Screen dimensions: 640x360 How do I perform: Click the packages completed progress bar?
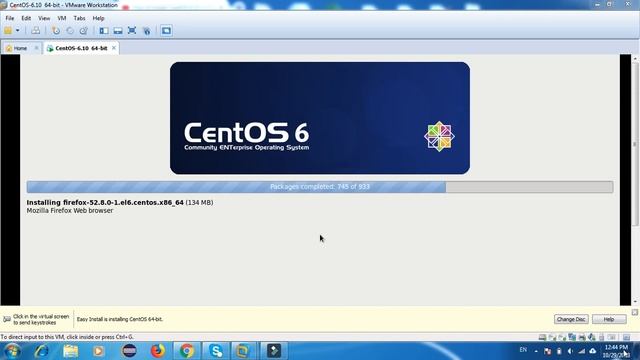[x=320, y=187]
